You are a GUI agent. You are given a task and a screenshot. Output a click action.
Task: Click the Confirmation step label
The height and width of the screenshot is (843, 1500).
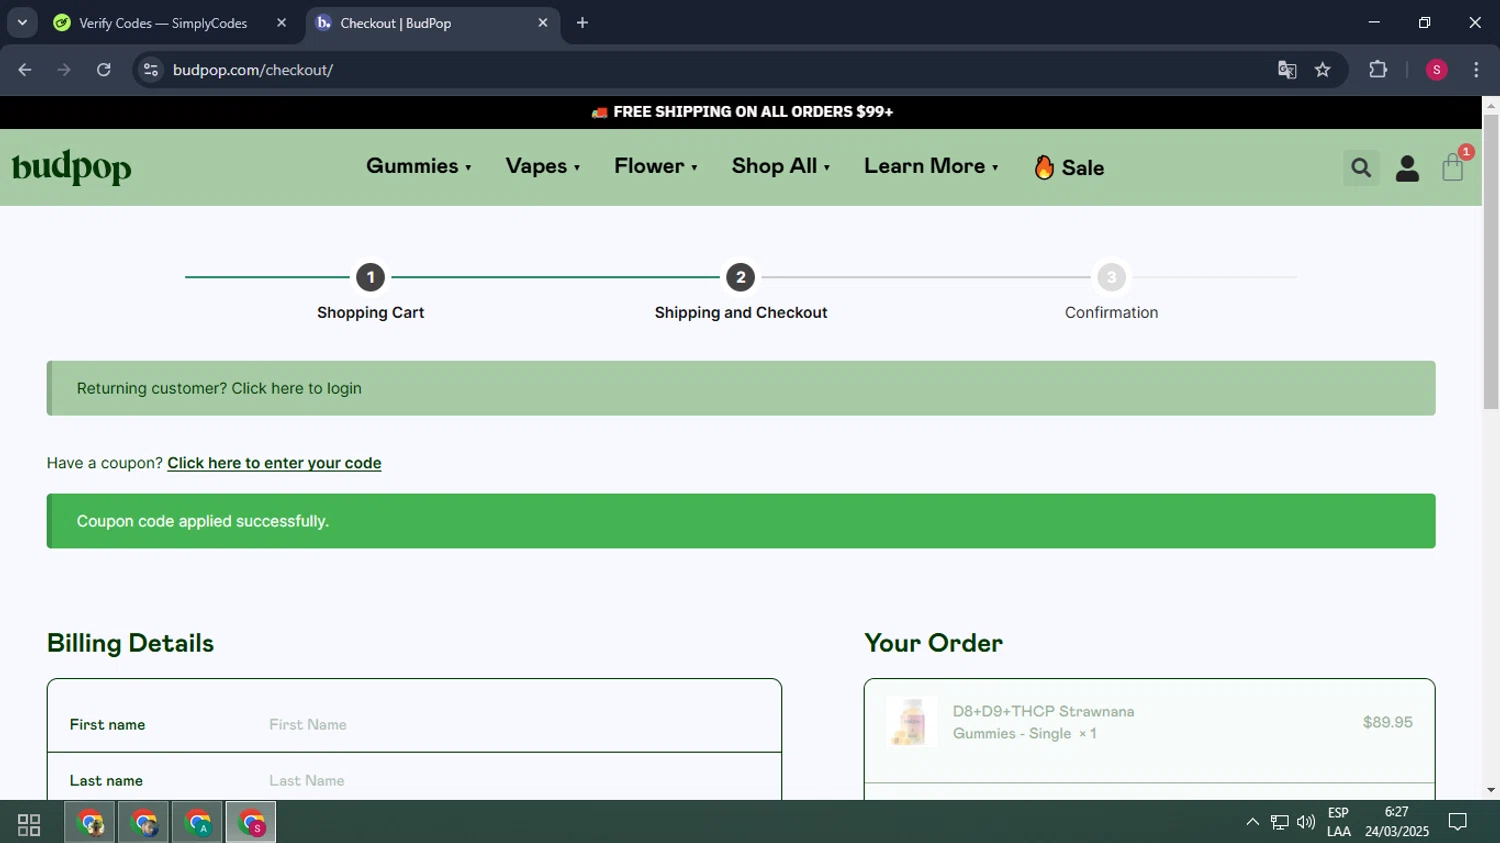(x=1111, y=313)
